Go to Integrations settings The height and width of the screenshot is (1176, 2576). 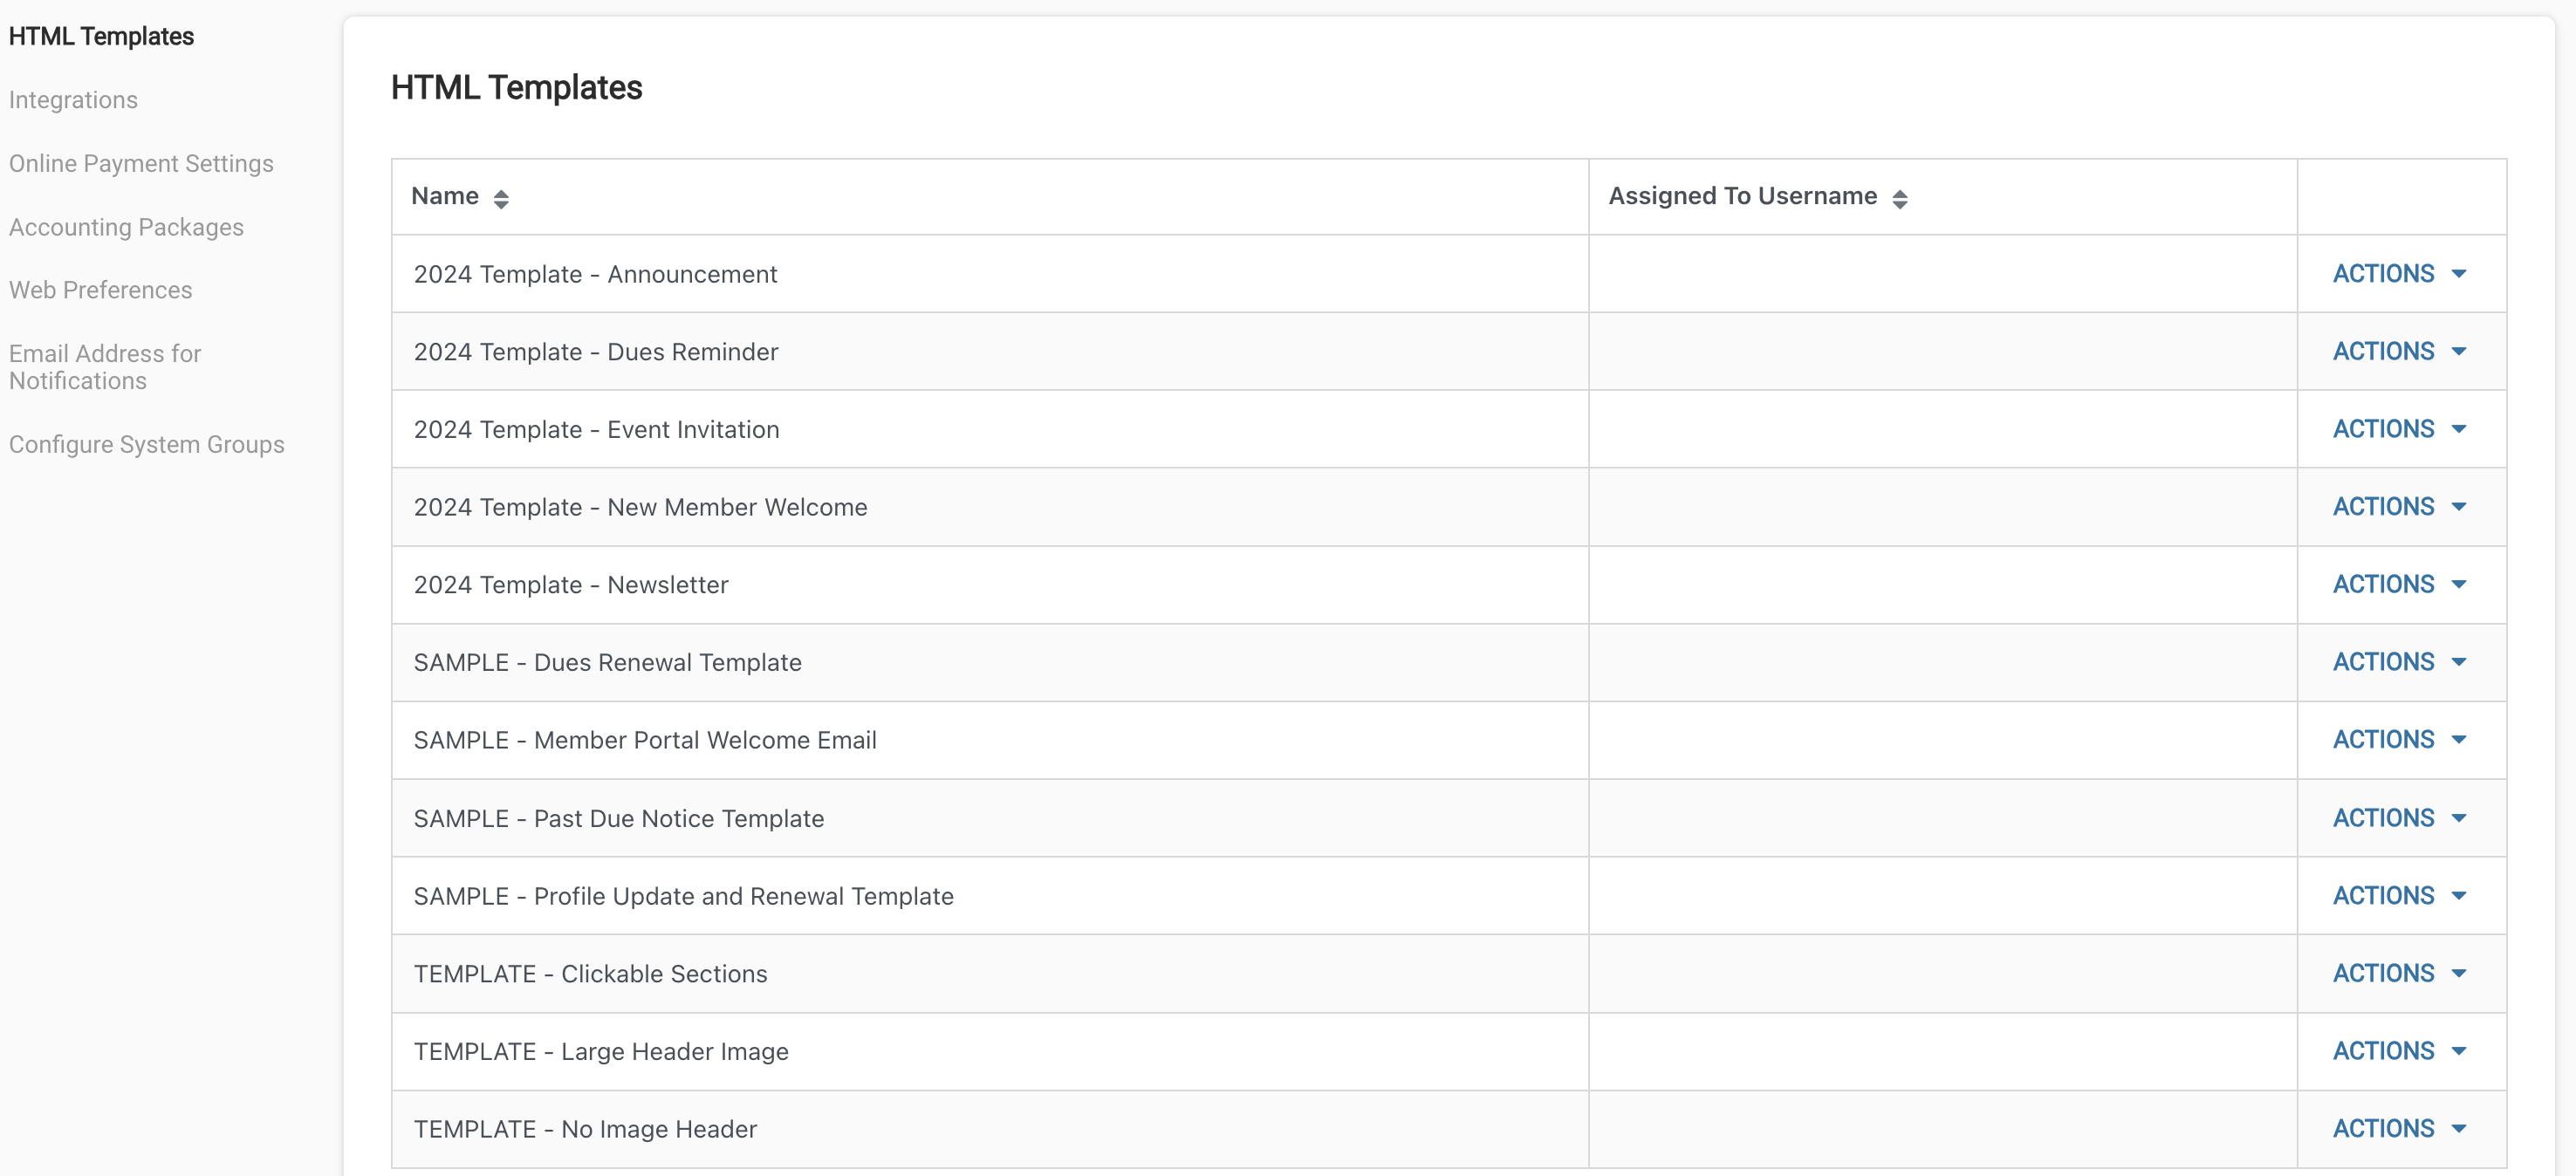point(73,100)
